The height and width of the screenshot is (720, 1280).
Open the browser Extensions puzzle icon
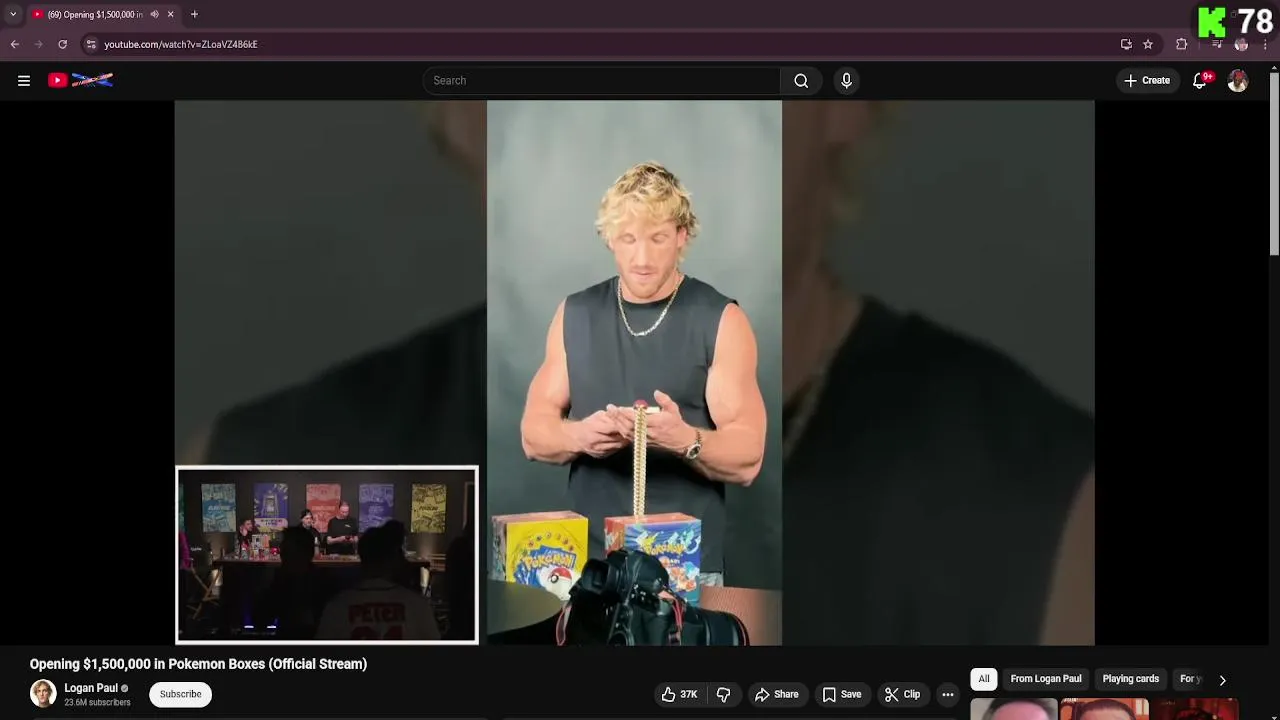[1182, 44]
